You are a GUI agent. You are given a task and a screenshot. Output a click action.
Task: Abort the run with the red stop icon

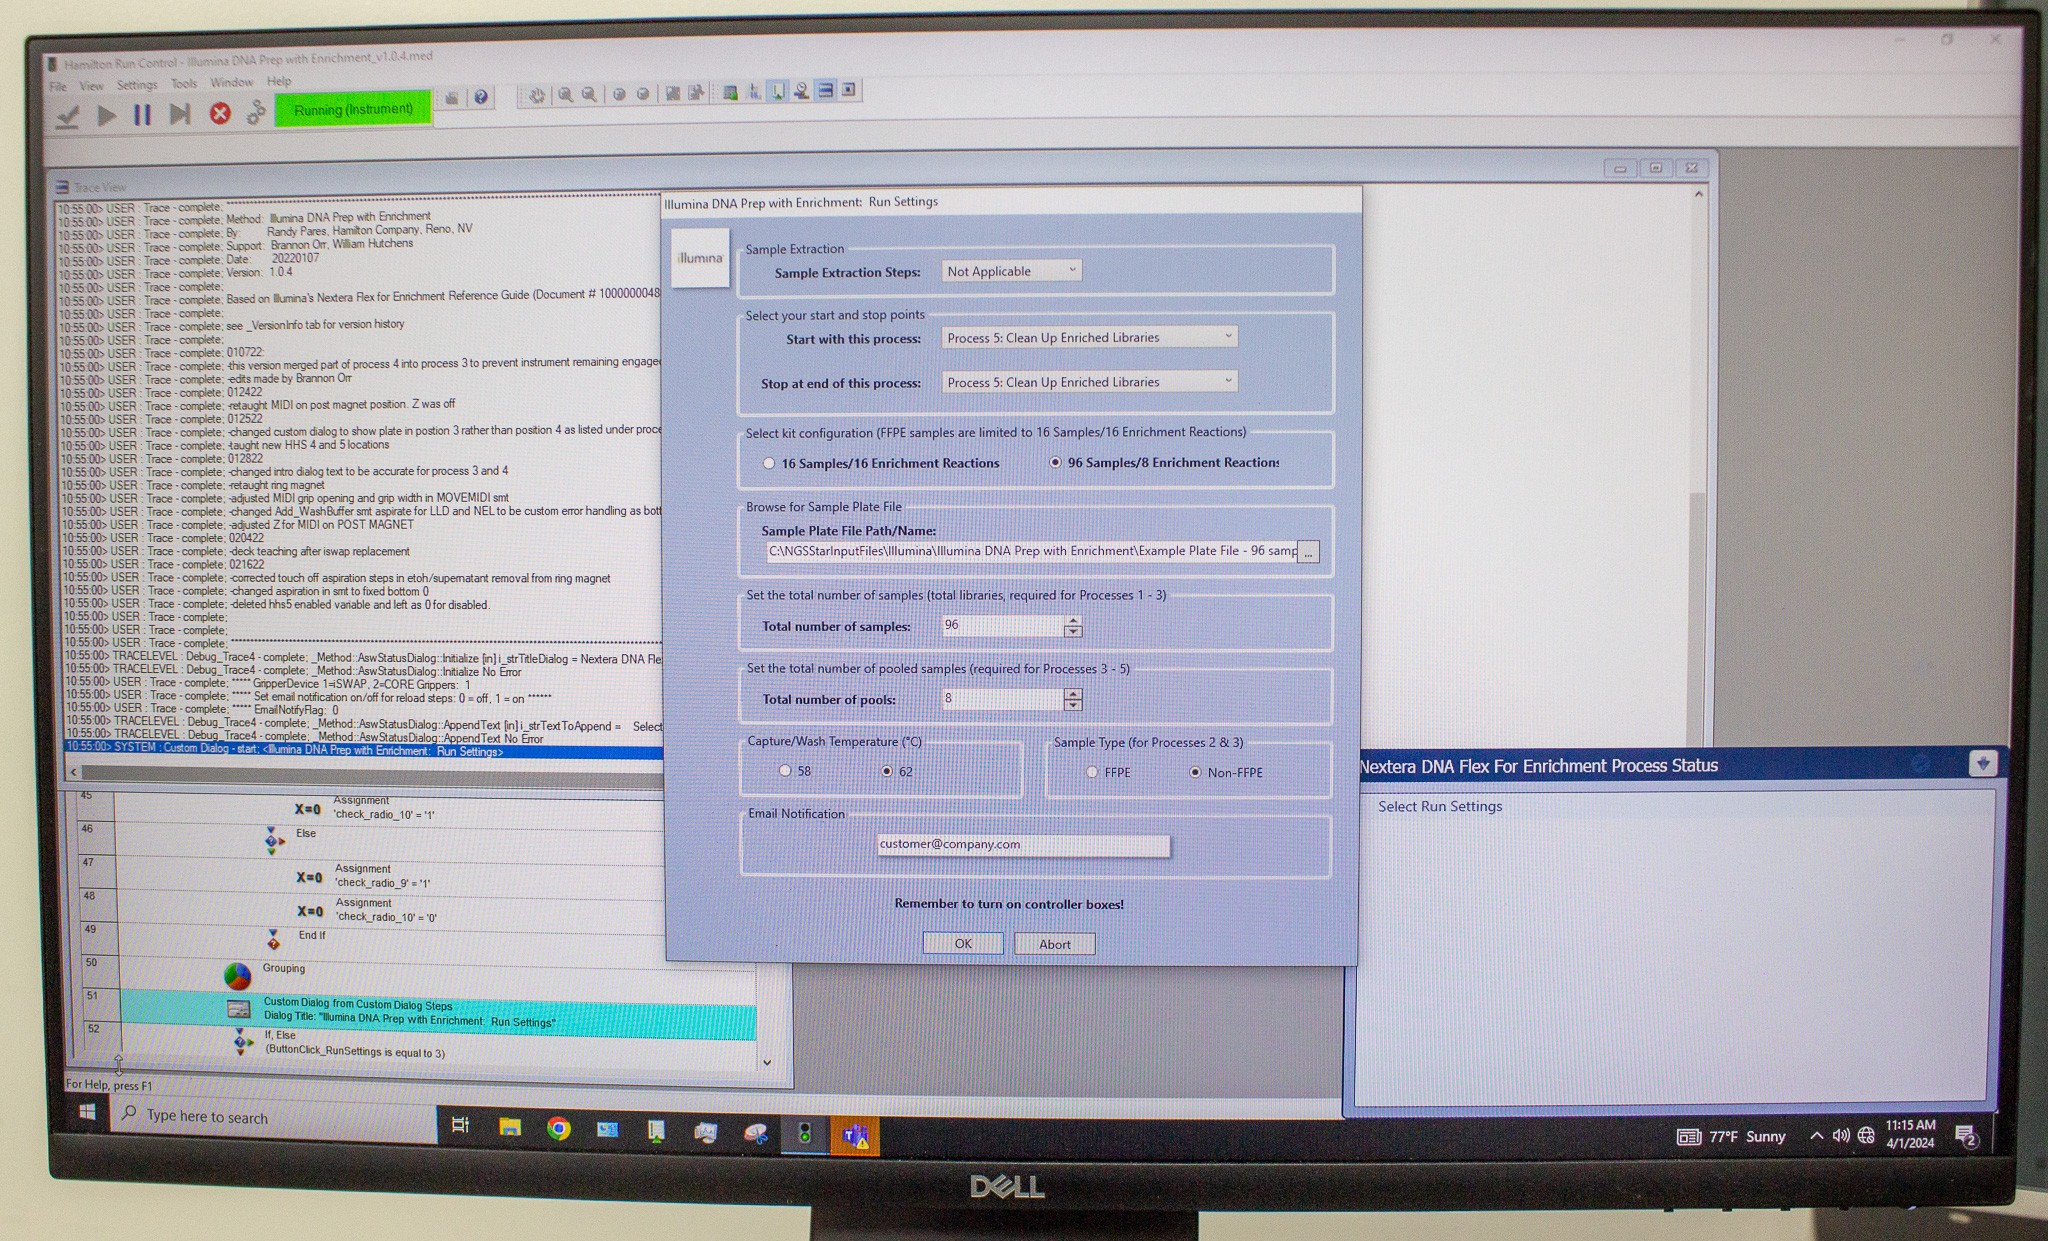click(218, 114)
